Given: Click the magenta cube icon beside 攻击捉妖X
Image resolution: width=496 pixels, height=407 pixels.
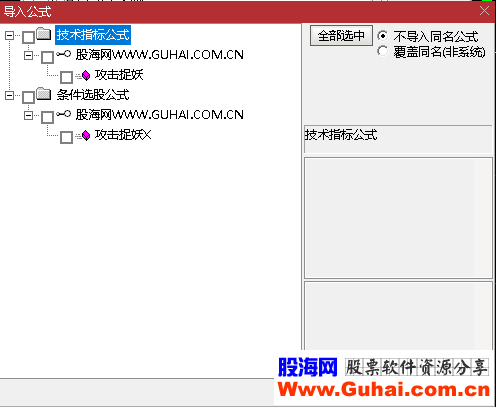Looking at the screenshot, I should pos(86,136).
